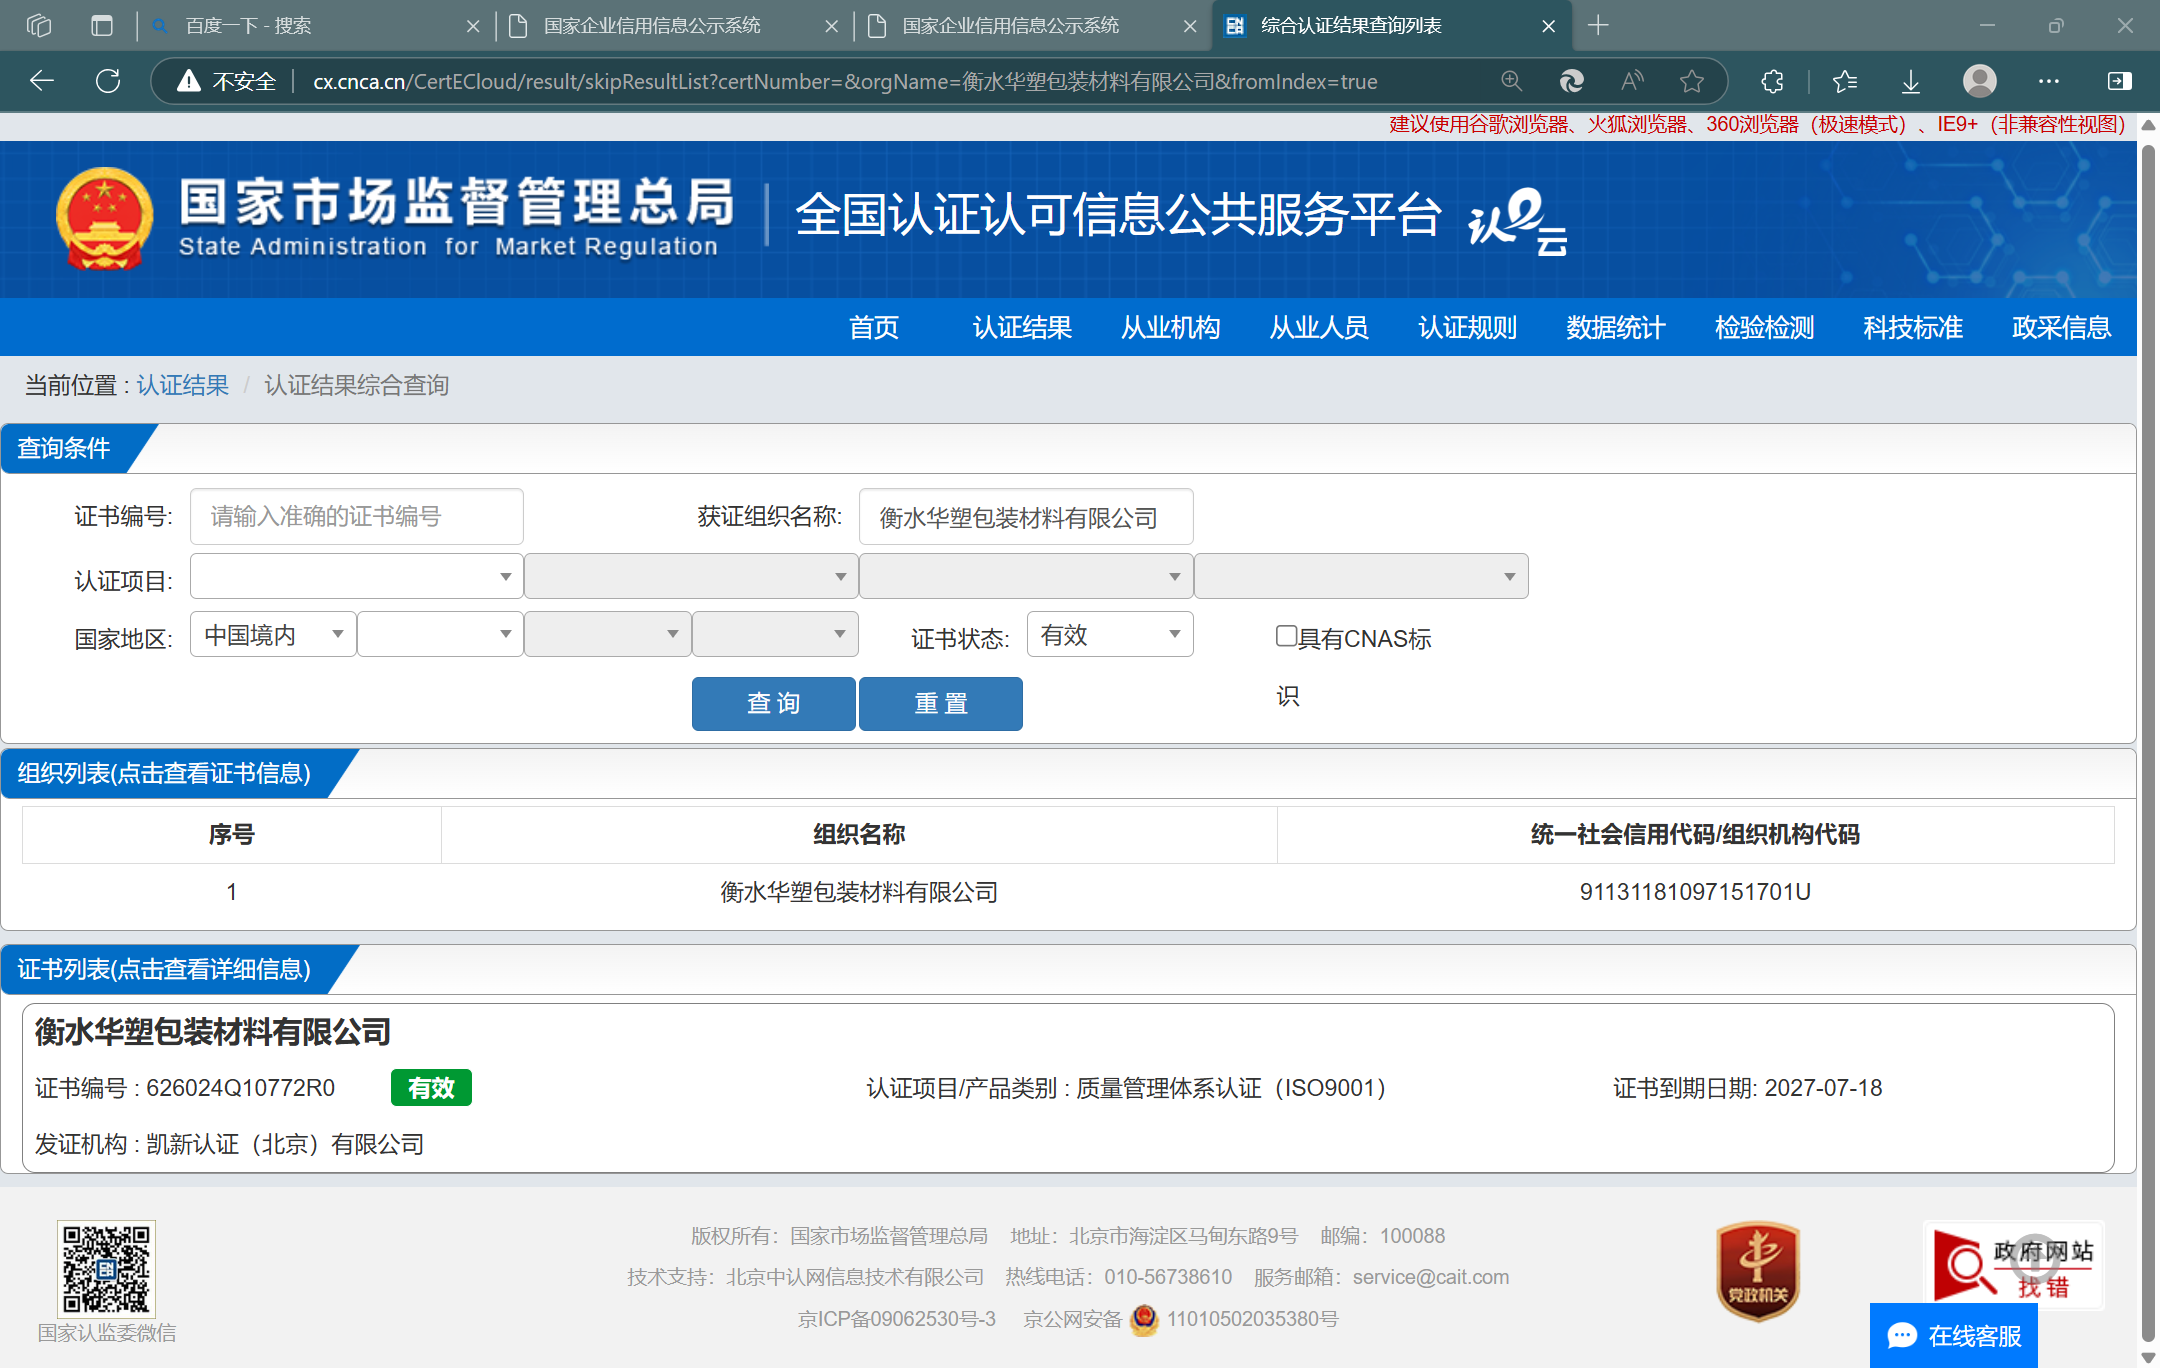Click the 国家认监委微信 QR code
Image resolution: width=2160 pixels, height=1368 pixels.
click(106, 1268)
